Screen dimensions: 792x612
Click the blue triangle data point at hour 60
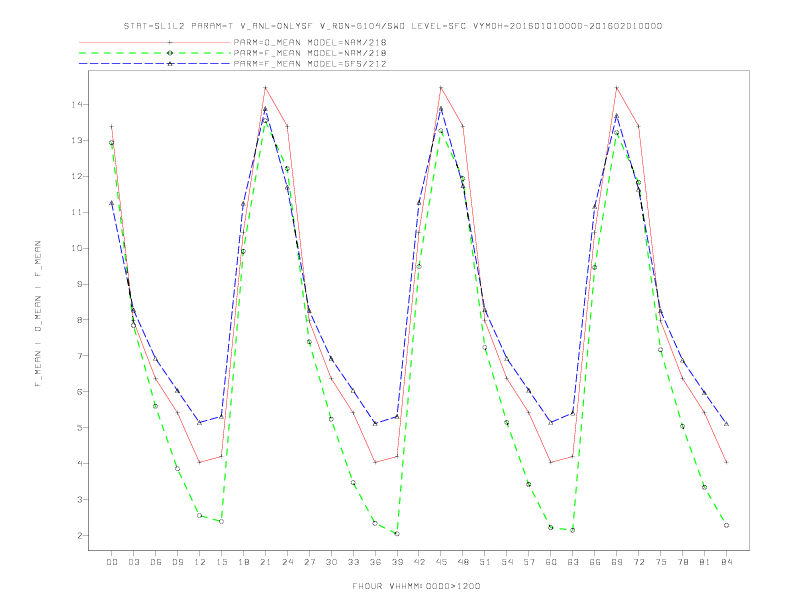551,422
